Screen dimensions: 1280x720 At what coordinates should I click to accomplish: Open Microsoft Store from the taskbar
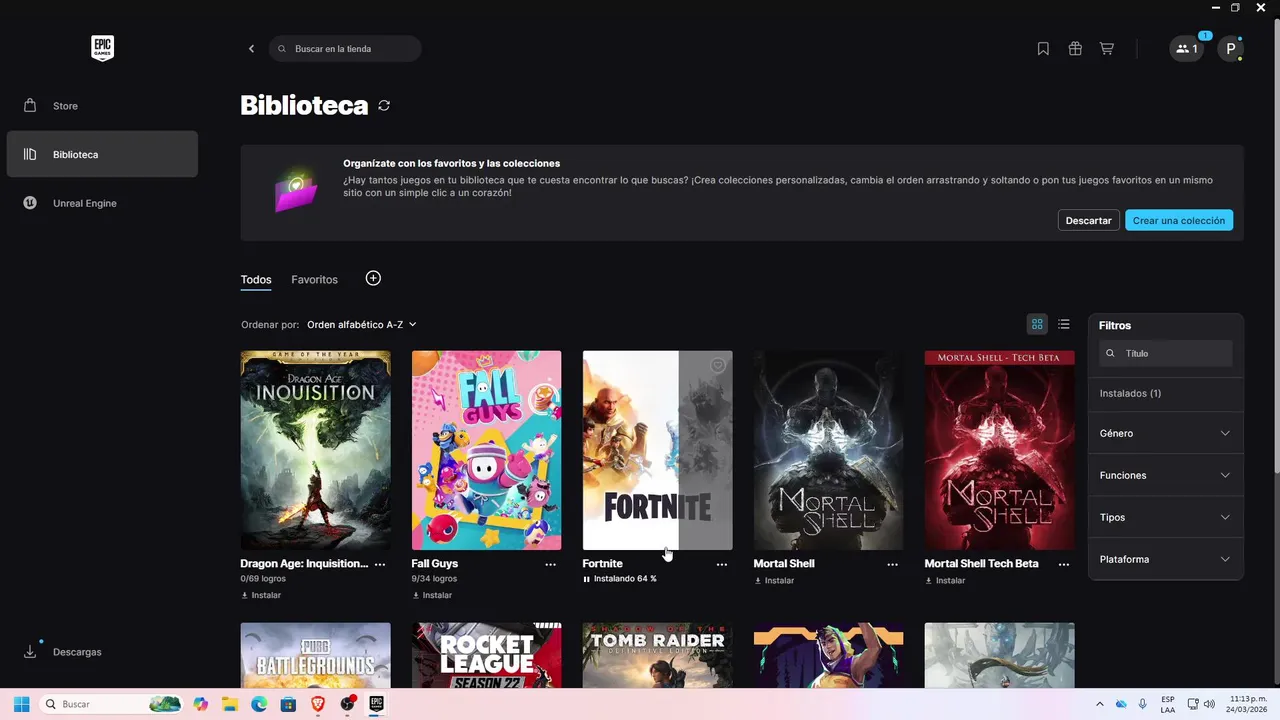click(288, 704)
